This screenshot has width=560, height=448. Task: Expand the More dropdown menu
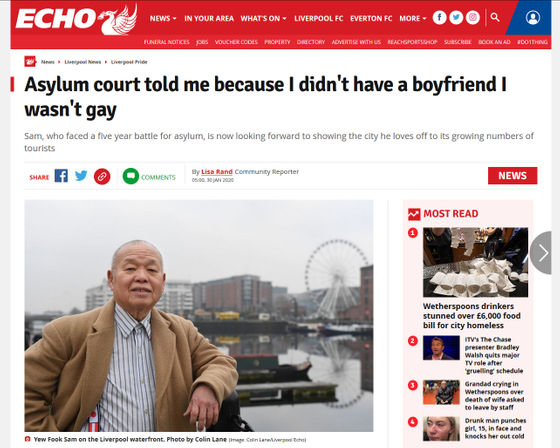click(x=413, y=19)
